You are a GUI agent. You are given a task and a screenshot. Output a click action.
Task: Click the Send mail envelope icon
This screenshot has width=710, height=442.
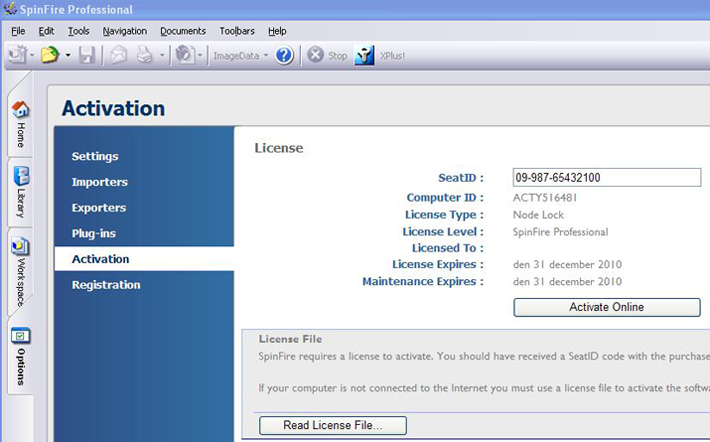coord(119,55)
